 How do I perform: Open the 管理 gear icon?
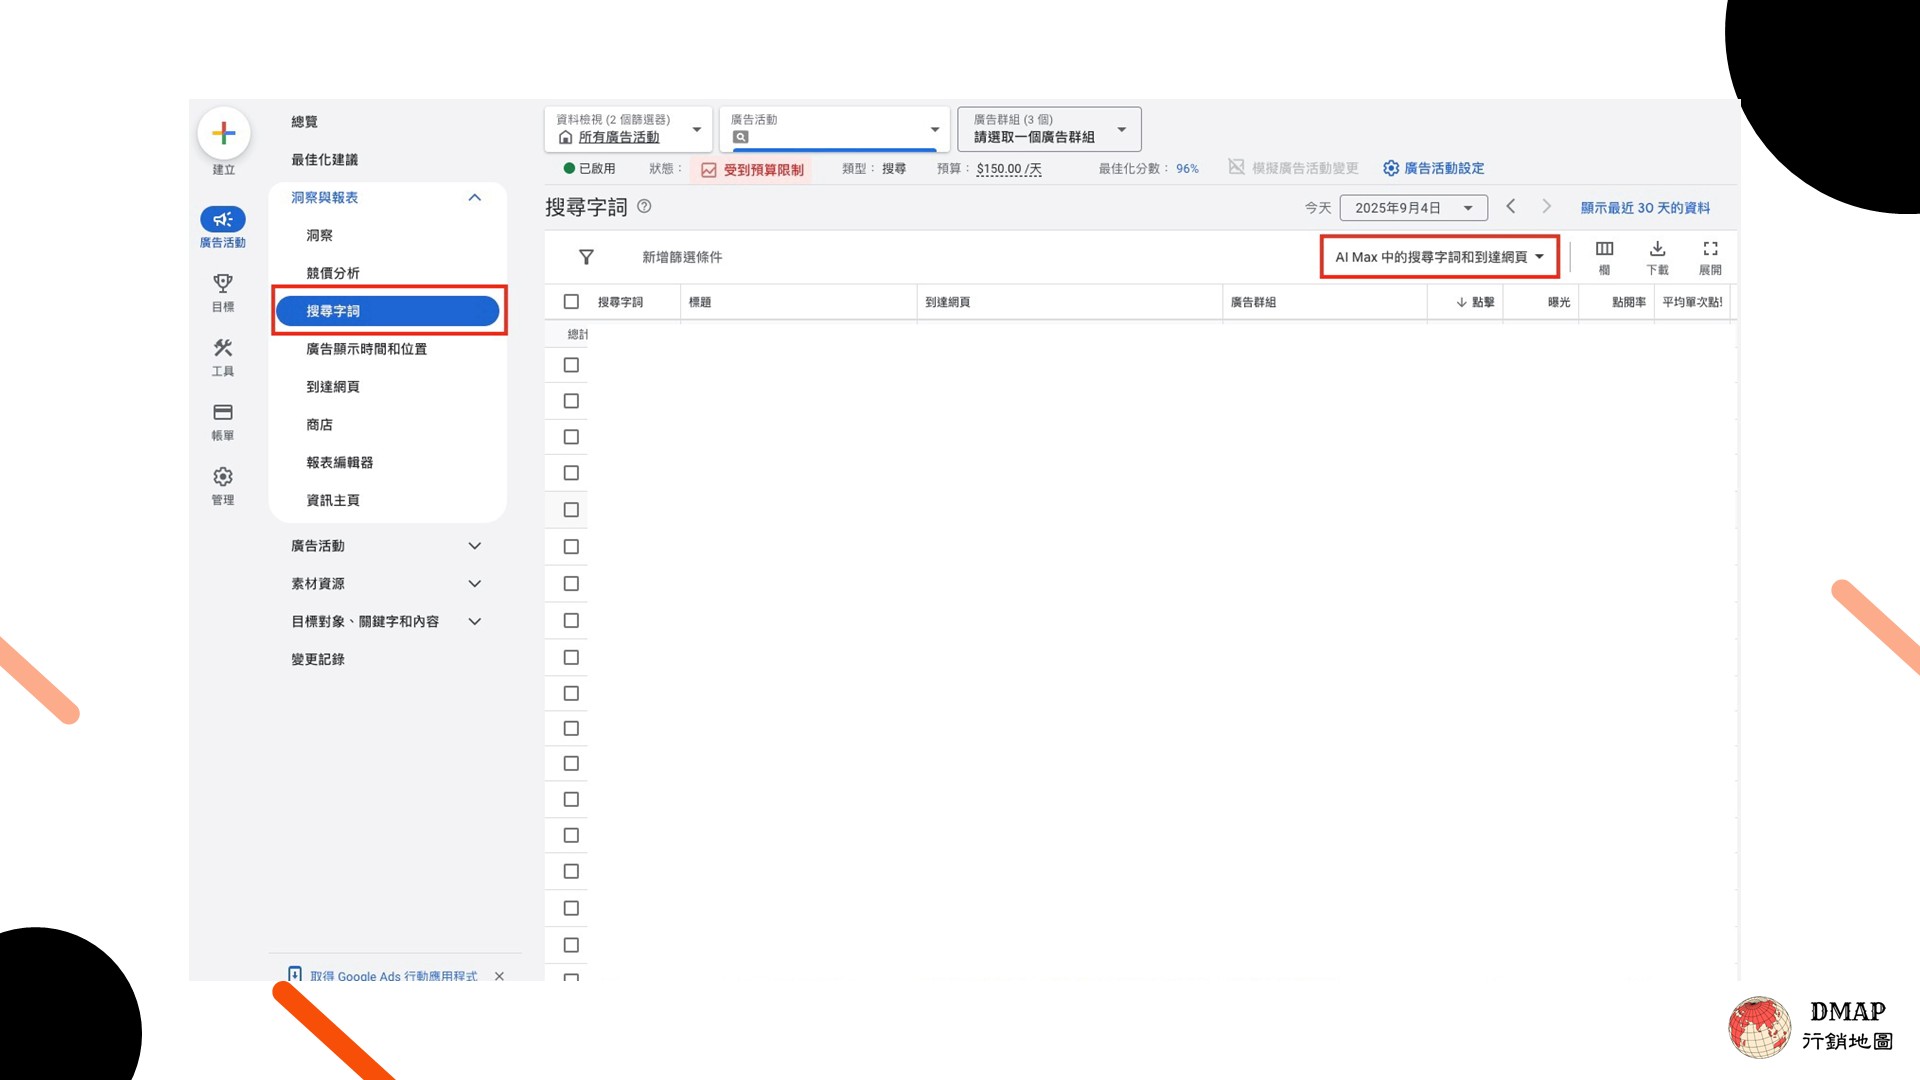pos(223,477)
